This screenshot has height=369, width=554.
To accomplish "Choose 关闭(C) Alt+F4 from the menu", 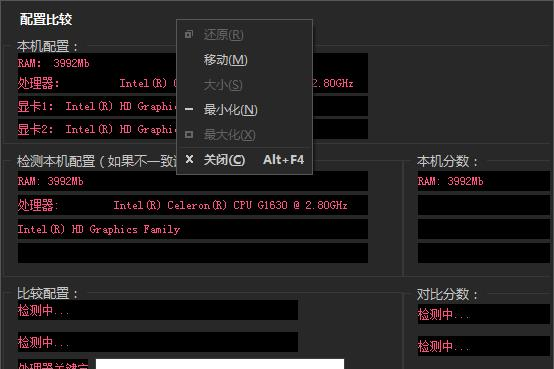I will [x=244, y=160].
